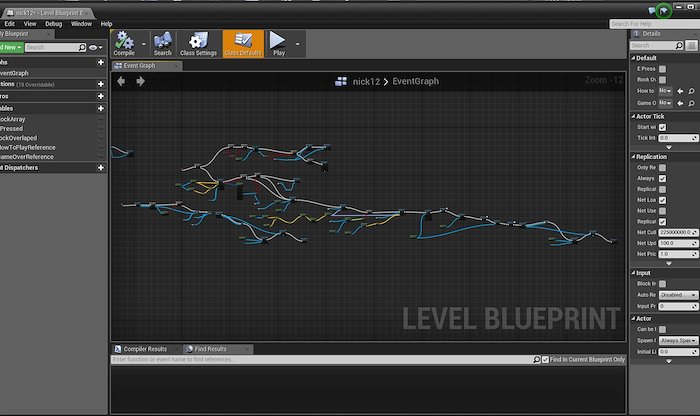Select the HowToPlayReference variable
Image resolution: width=700 pixels, height=416 pixels.
(28, 147)
